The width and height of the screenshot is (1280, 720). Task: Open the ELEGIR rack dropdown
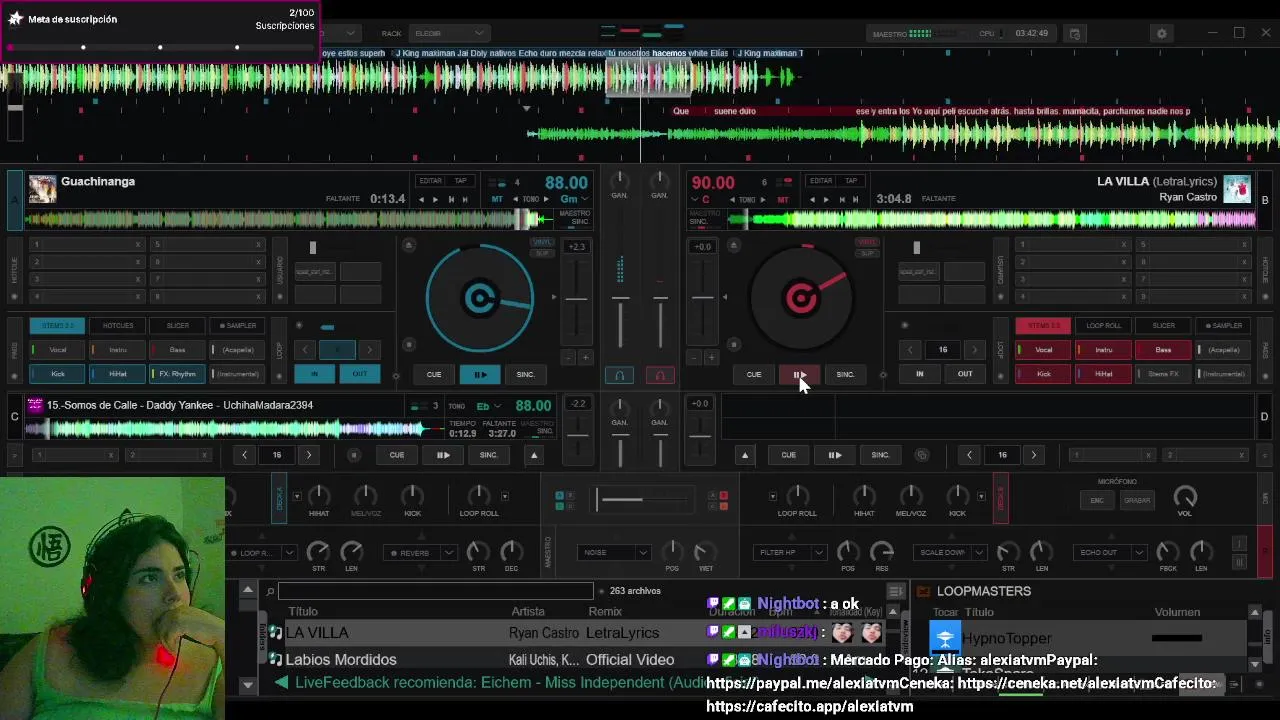[x=449, y=33]
